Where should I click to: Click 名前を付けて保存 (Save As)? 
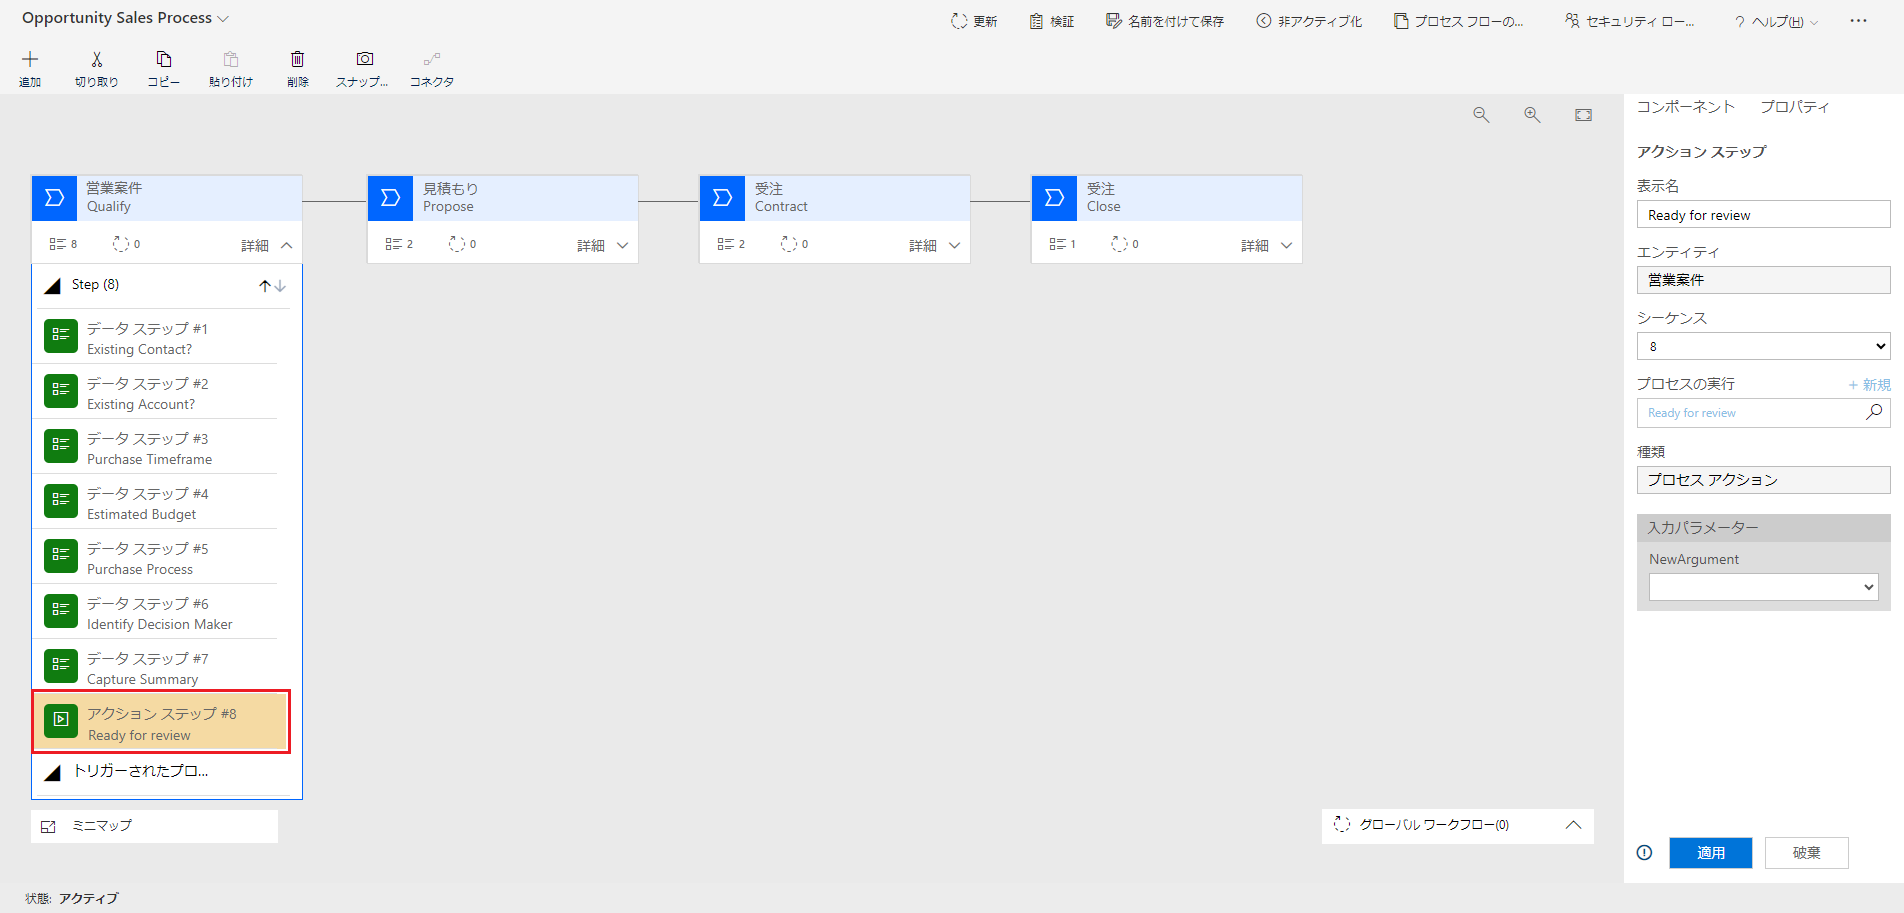click(x=1165, y=21)
